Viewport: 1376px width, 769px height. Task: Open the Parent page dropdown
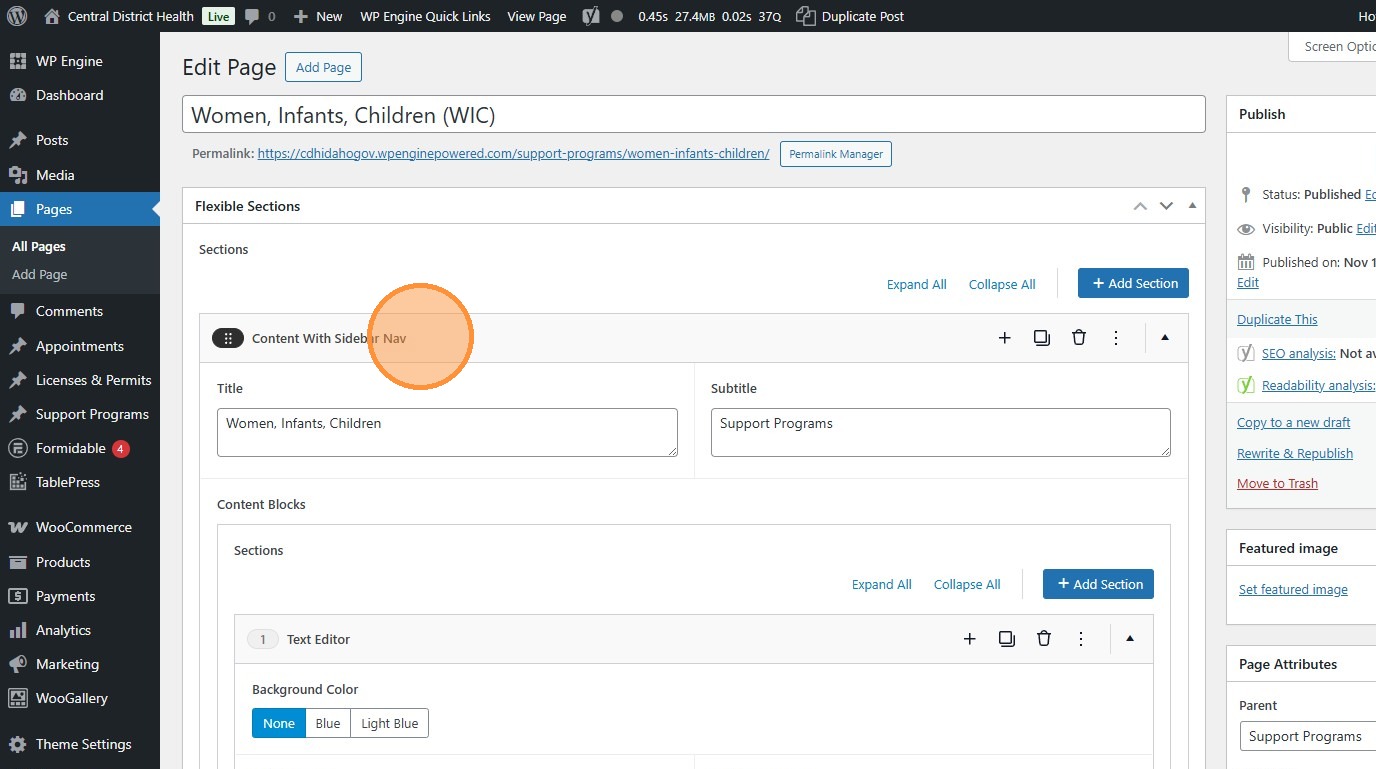point(1307,736)
